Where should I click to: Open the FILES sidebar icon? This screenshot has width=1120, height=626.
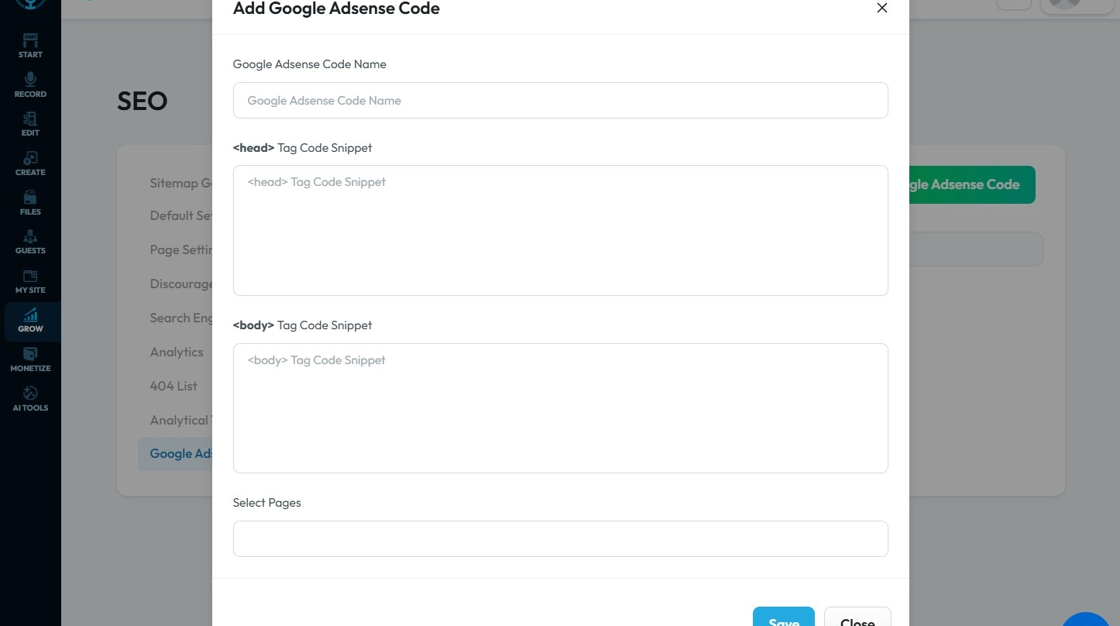pyautogui.click(x=30, y=202)
